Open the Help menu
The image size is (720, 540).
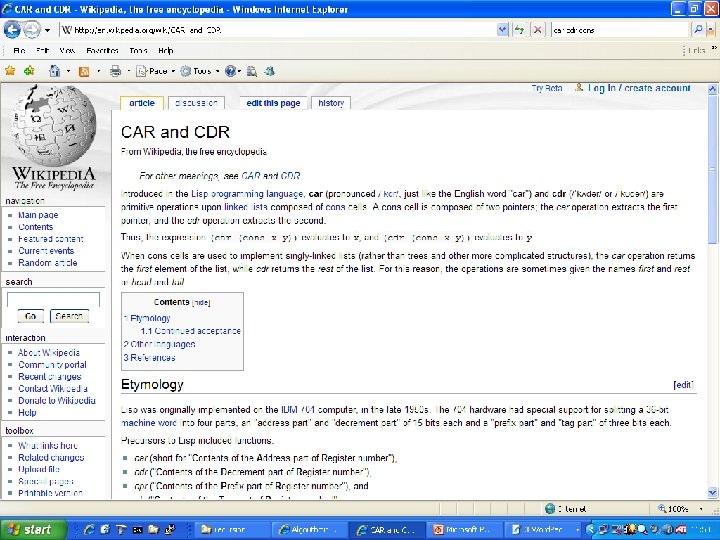166,51
